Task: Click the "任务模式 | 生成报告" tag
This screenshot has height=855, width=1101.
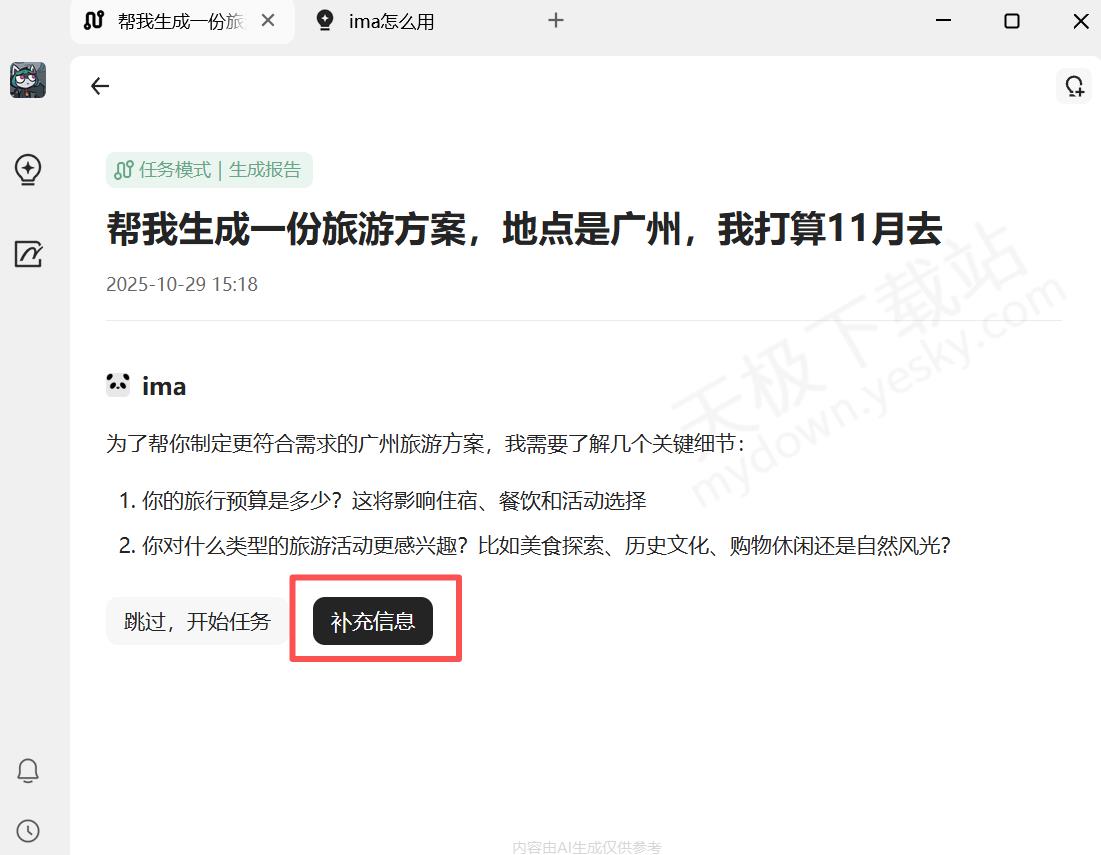Action: (x=209, y=170)
